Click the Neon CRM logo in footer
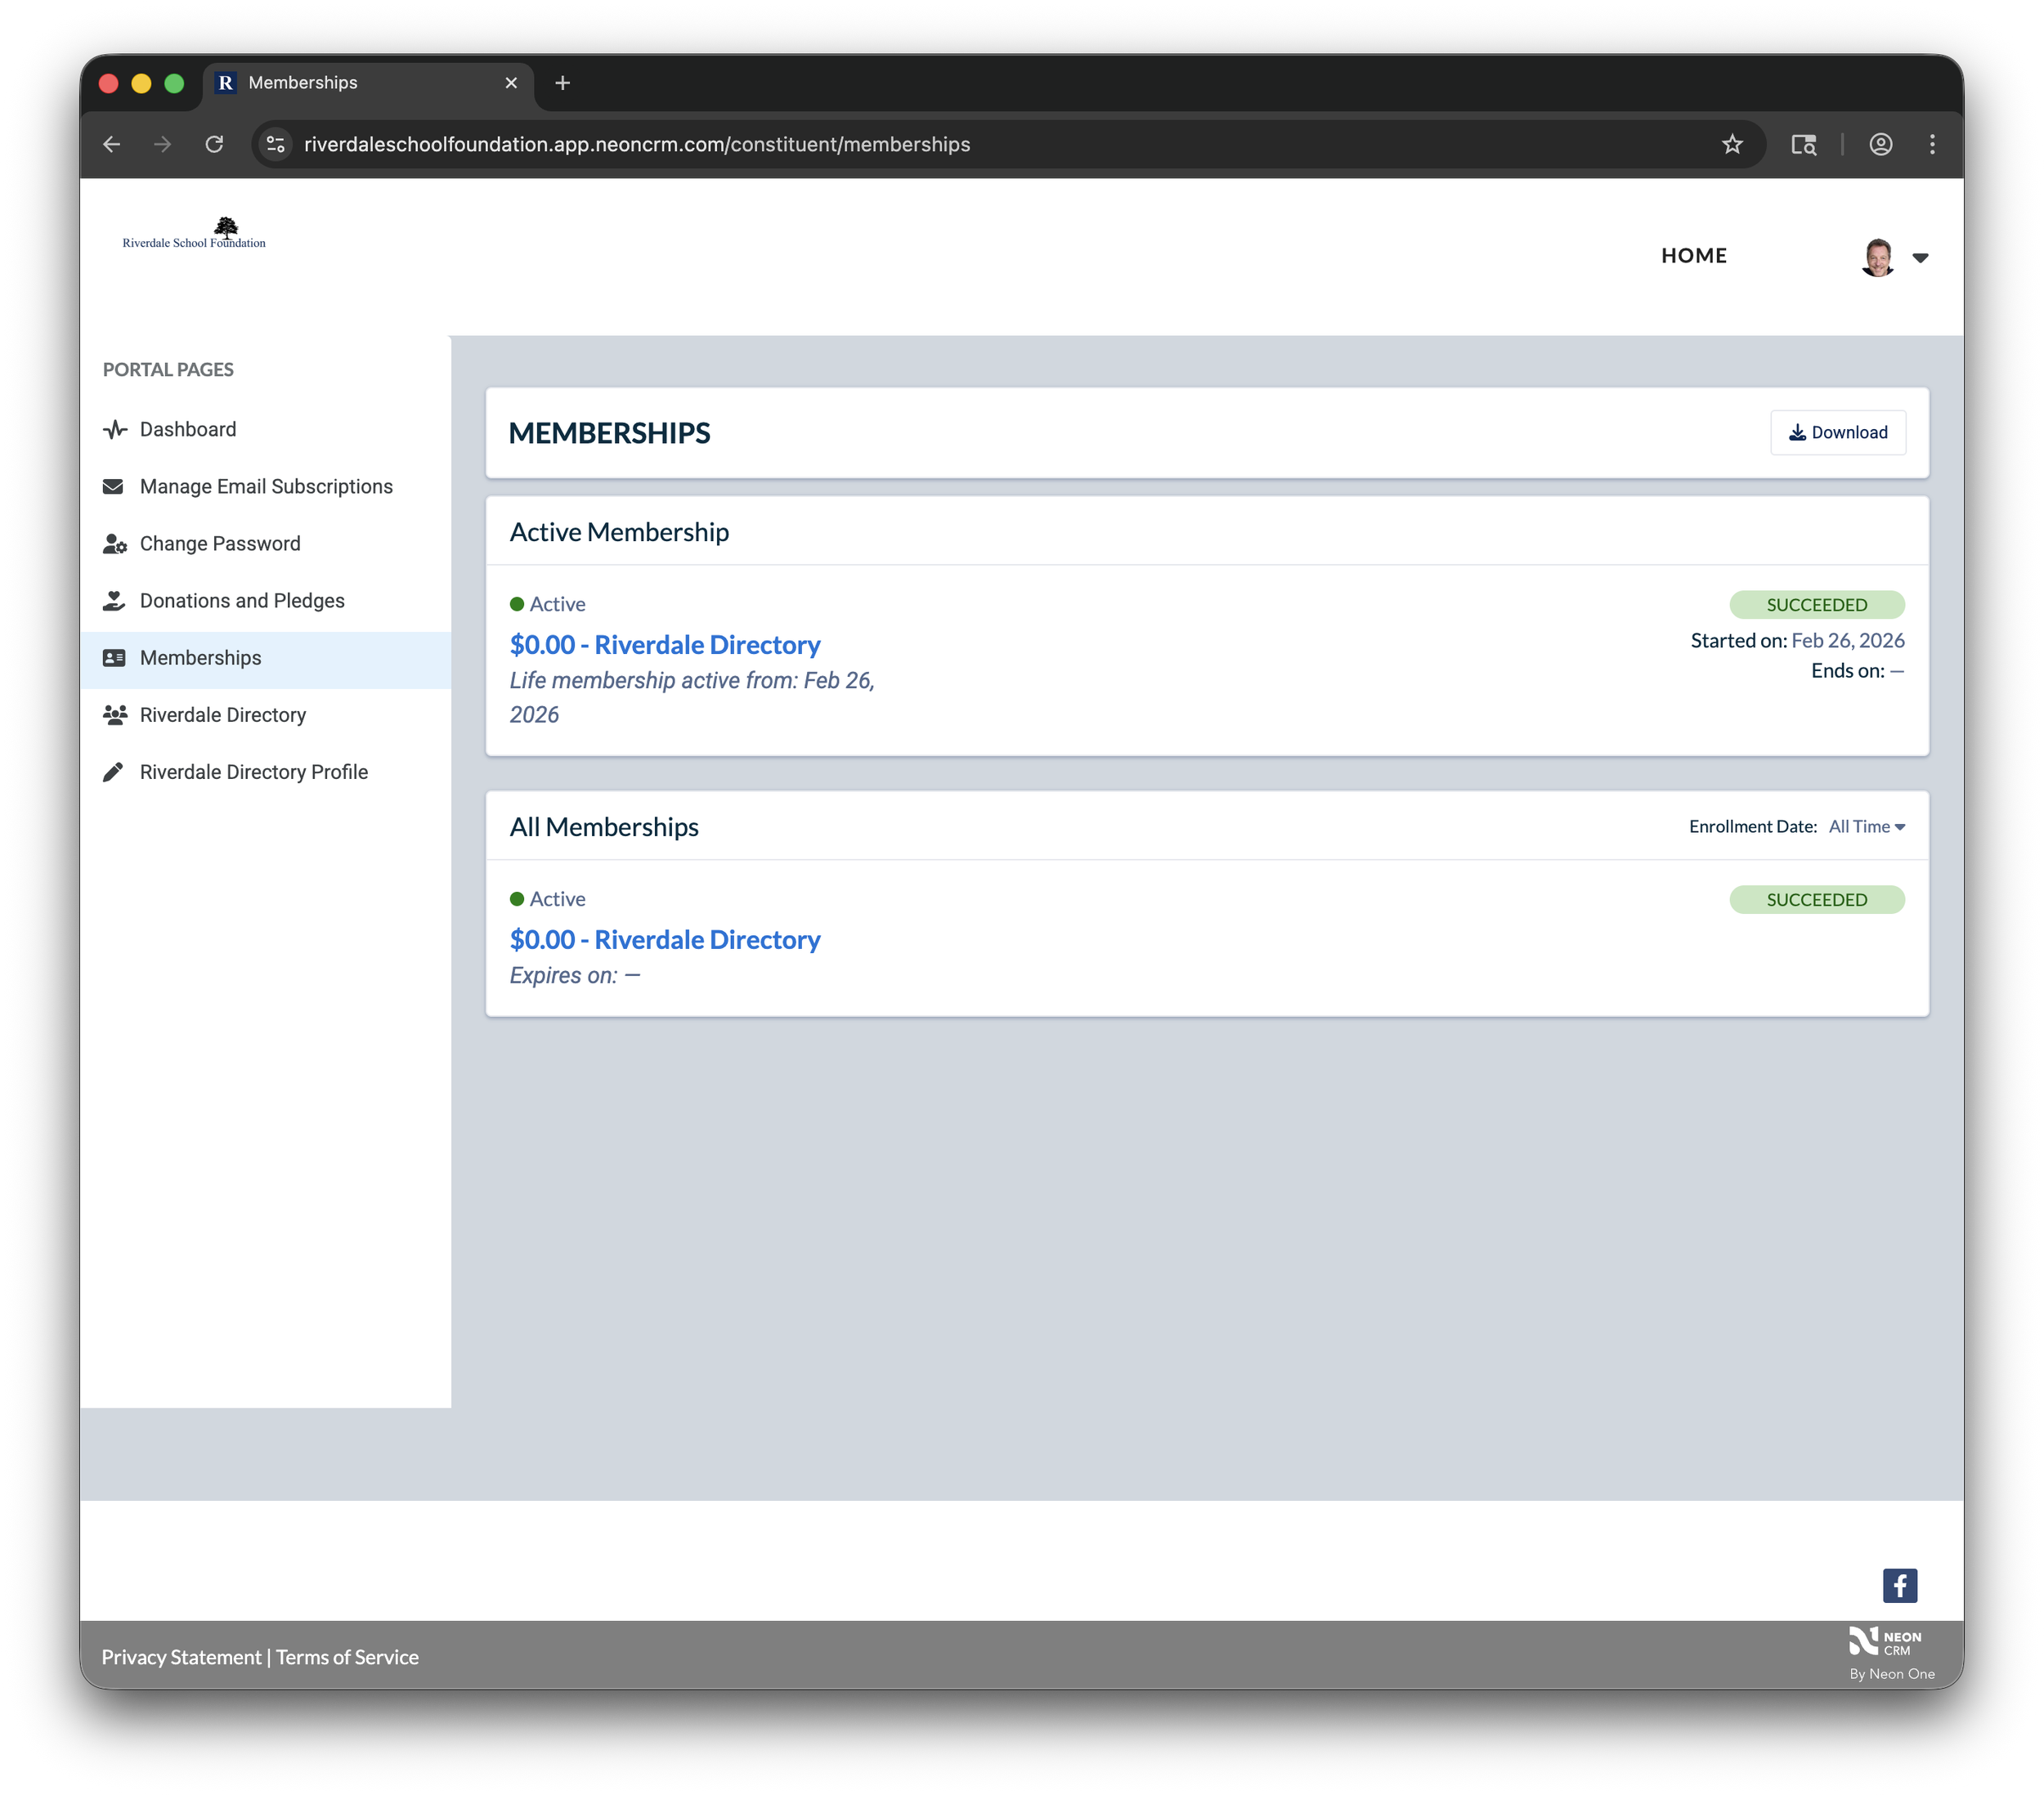This screenshot has height=1795, width=2044. tap(1885, 1641)
